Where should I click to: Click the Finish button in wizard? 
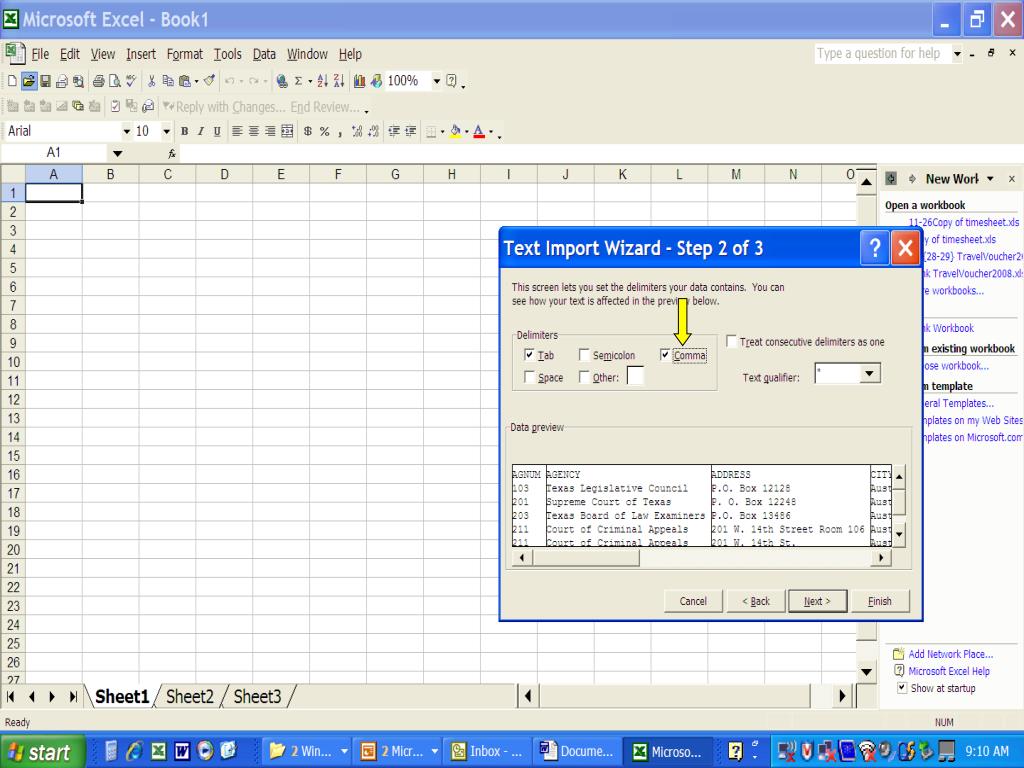(880, 601)
